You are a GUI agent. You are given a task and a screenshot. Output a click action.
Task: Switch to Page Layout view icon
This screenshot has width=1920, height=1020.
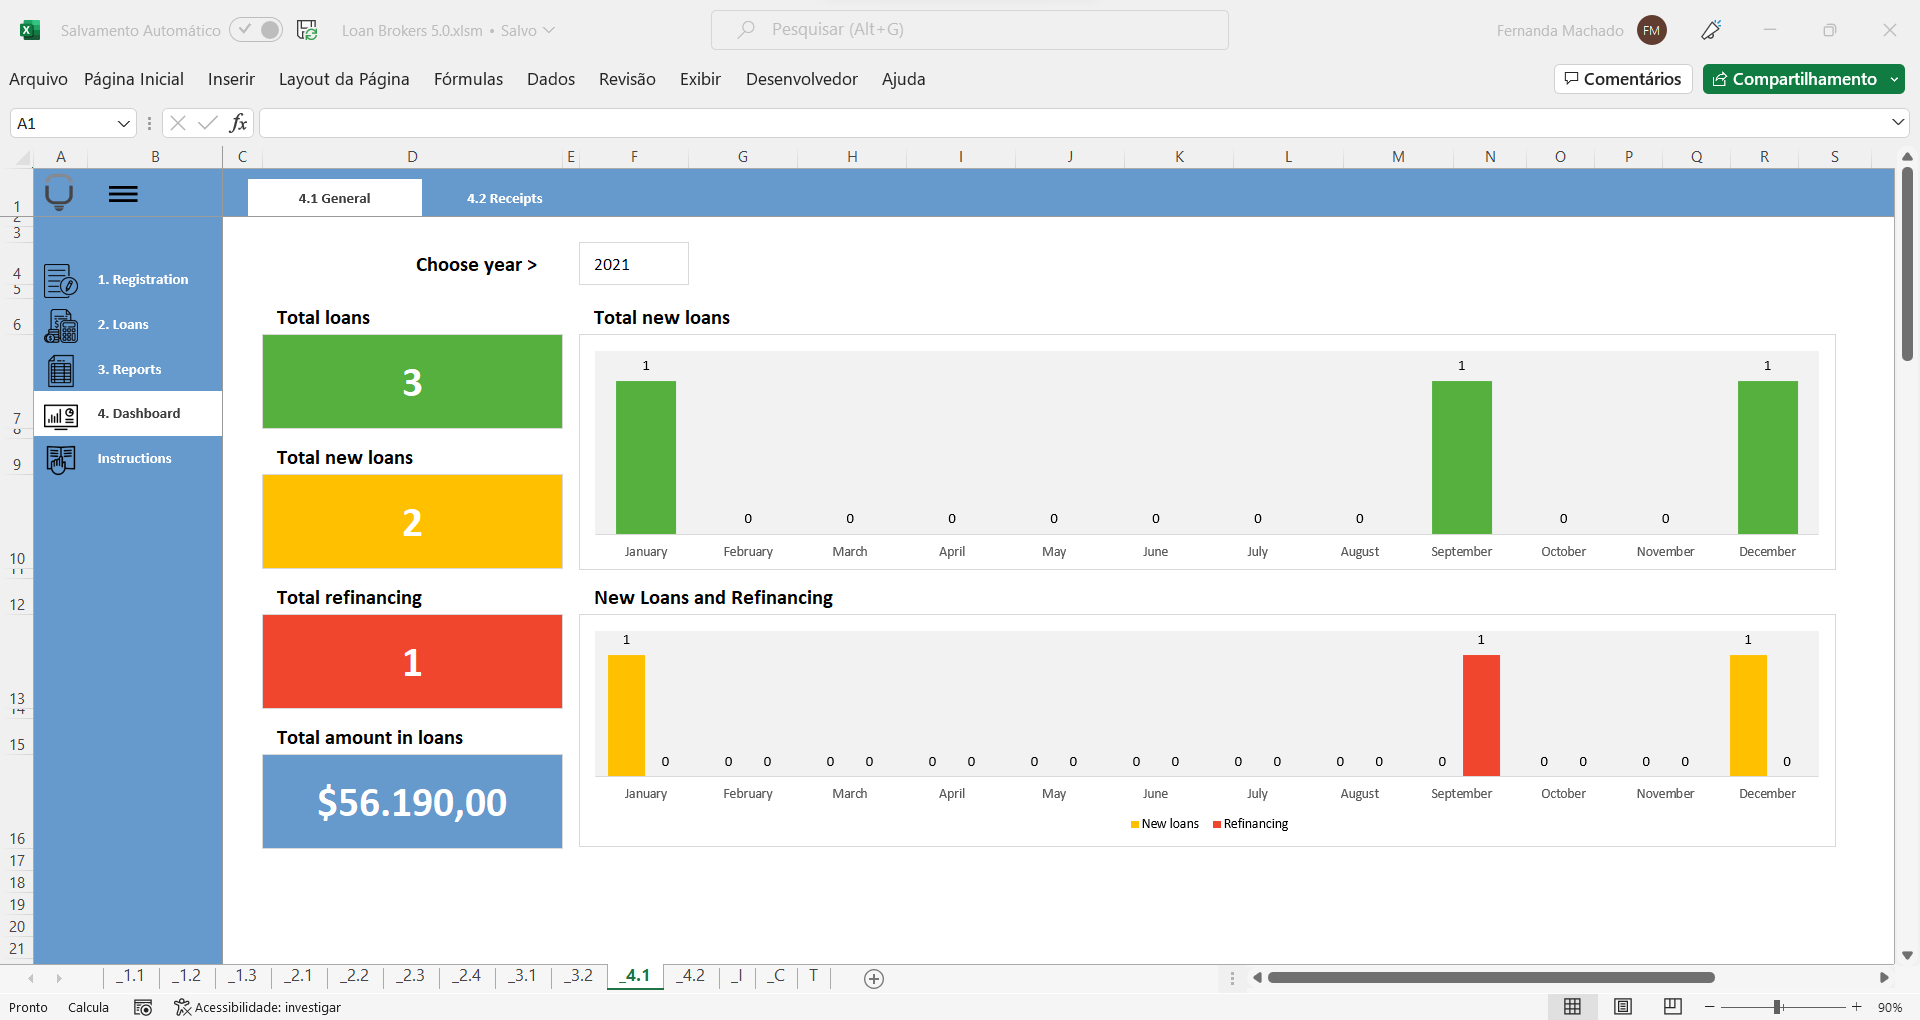(1623, 1007)
